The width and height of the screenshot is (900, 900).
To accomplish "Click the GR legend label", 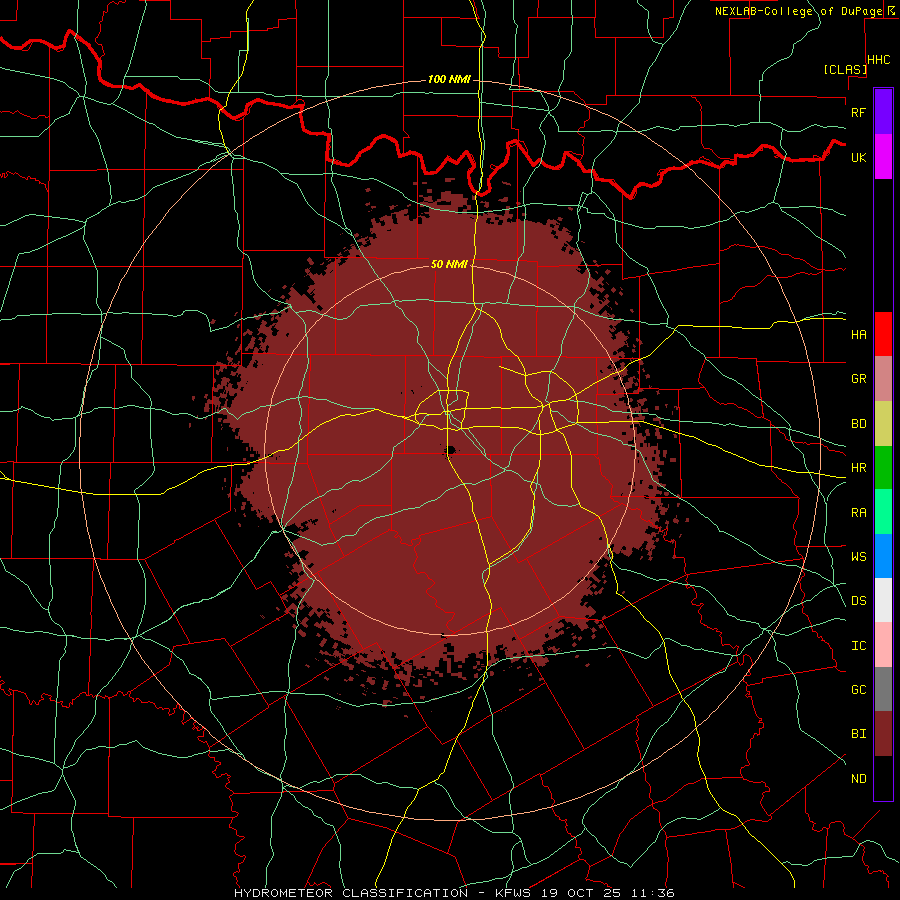I will (x=858, y=379).
